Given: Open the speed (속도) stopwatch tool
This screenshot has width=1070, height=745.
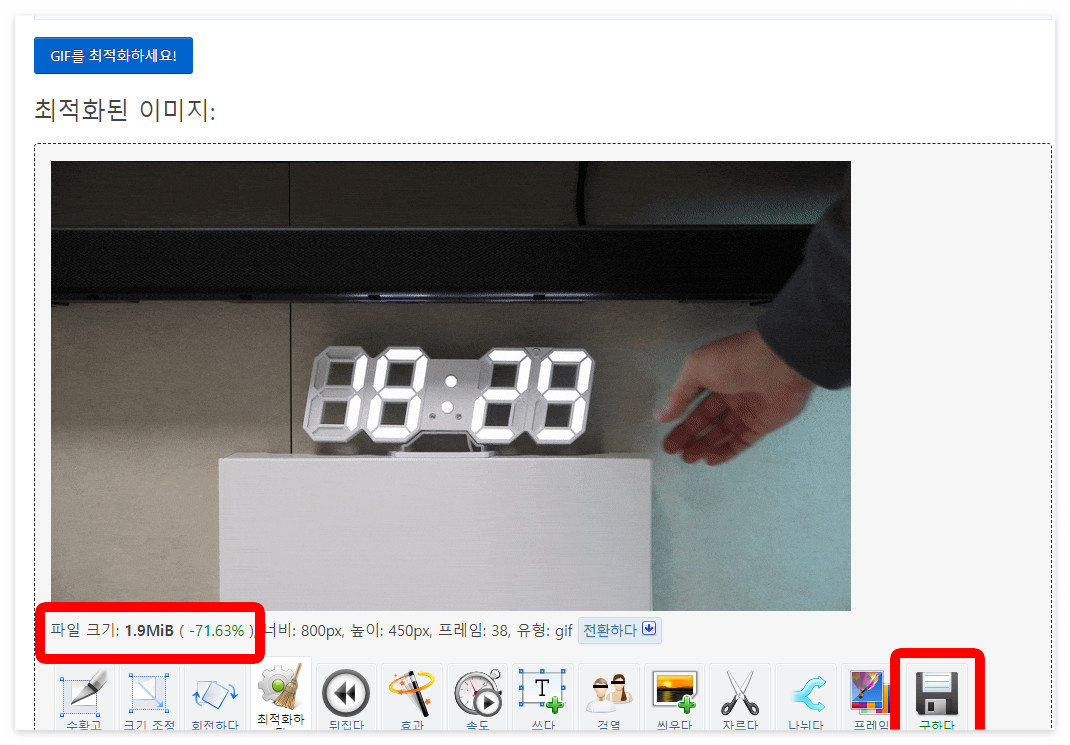Looking at the screenshot, I should point(477,698).
